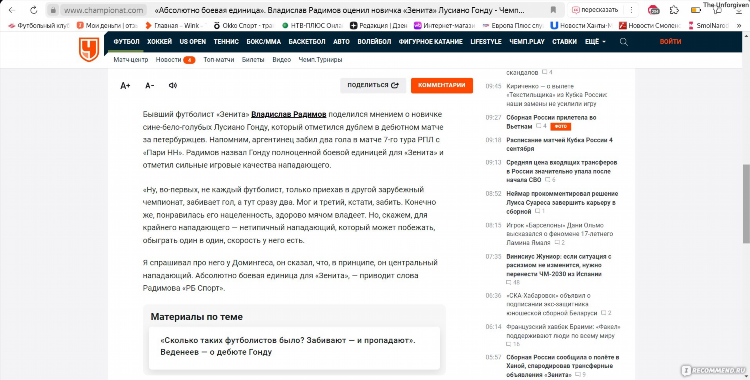Open news about Дани Ольмо and Ламин Ямаль

tap(560, 234)
